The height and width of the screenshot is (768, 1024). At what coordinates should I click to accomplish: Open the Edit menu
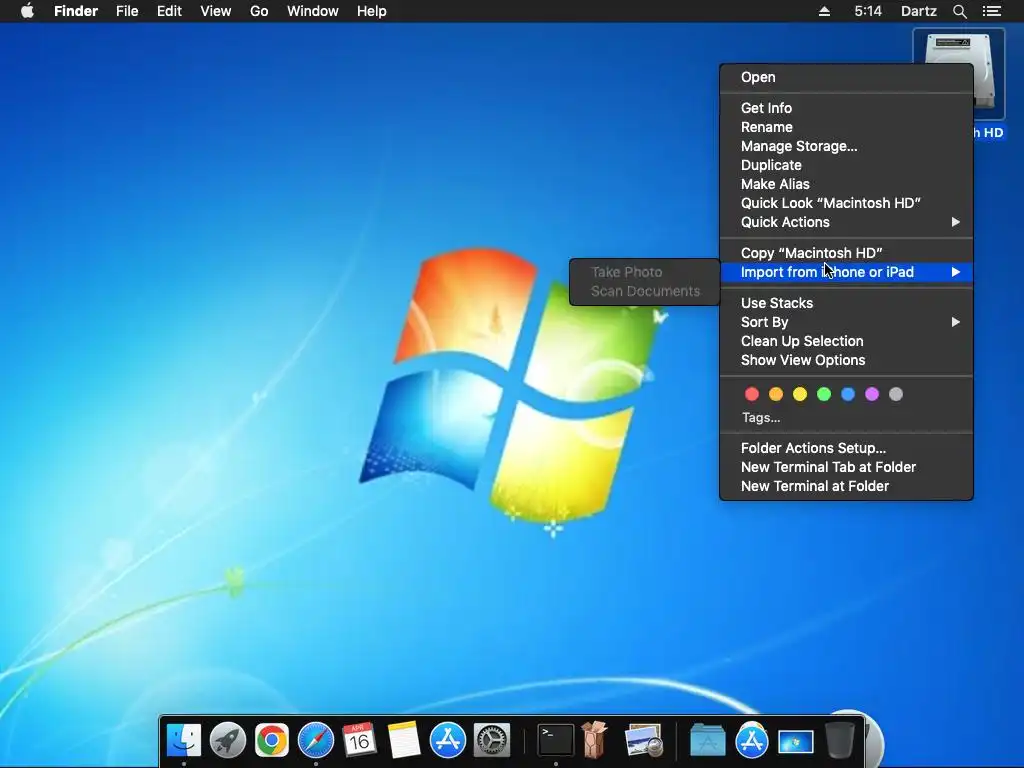pos(169,11)
